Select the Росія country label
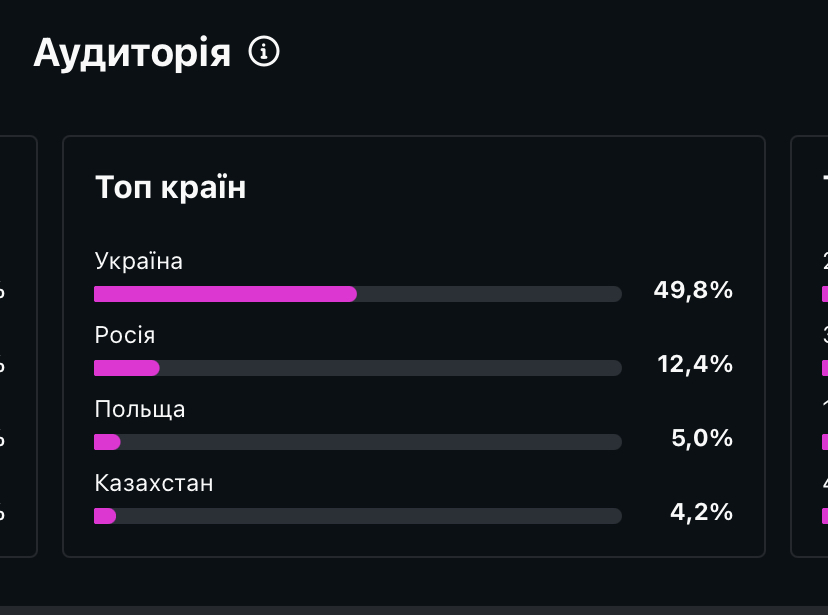This screenshot has width=828, height=615. (125, 335)
